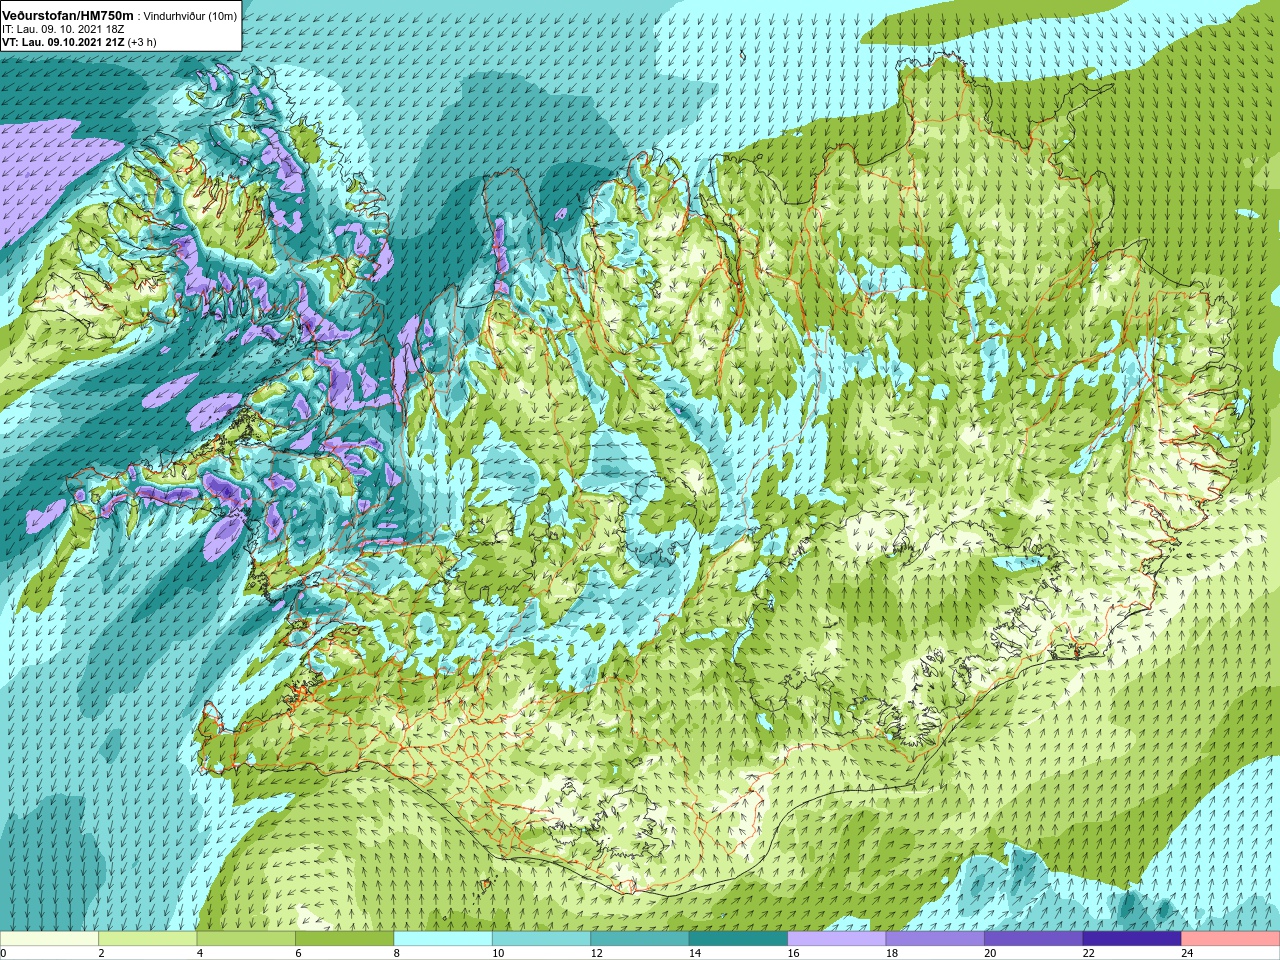Click the legend value 0
1280x960 pixels.
tap(4, 953)
